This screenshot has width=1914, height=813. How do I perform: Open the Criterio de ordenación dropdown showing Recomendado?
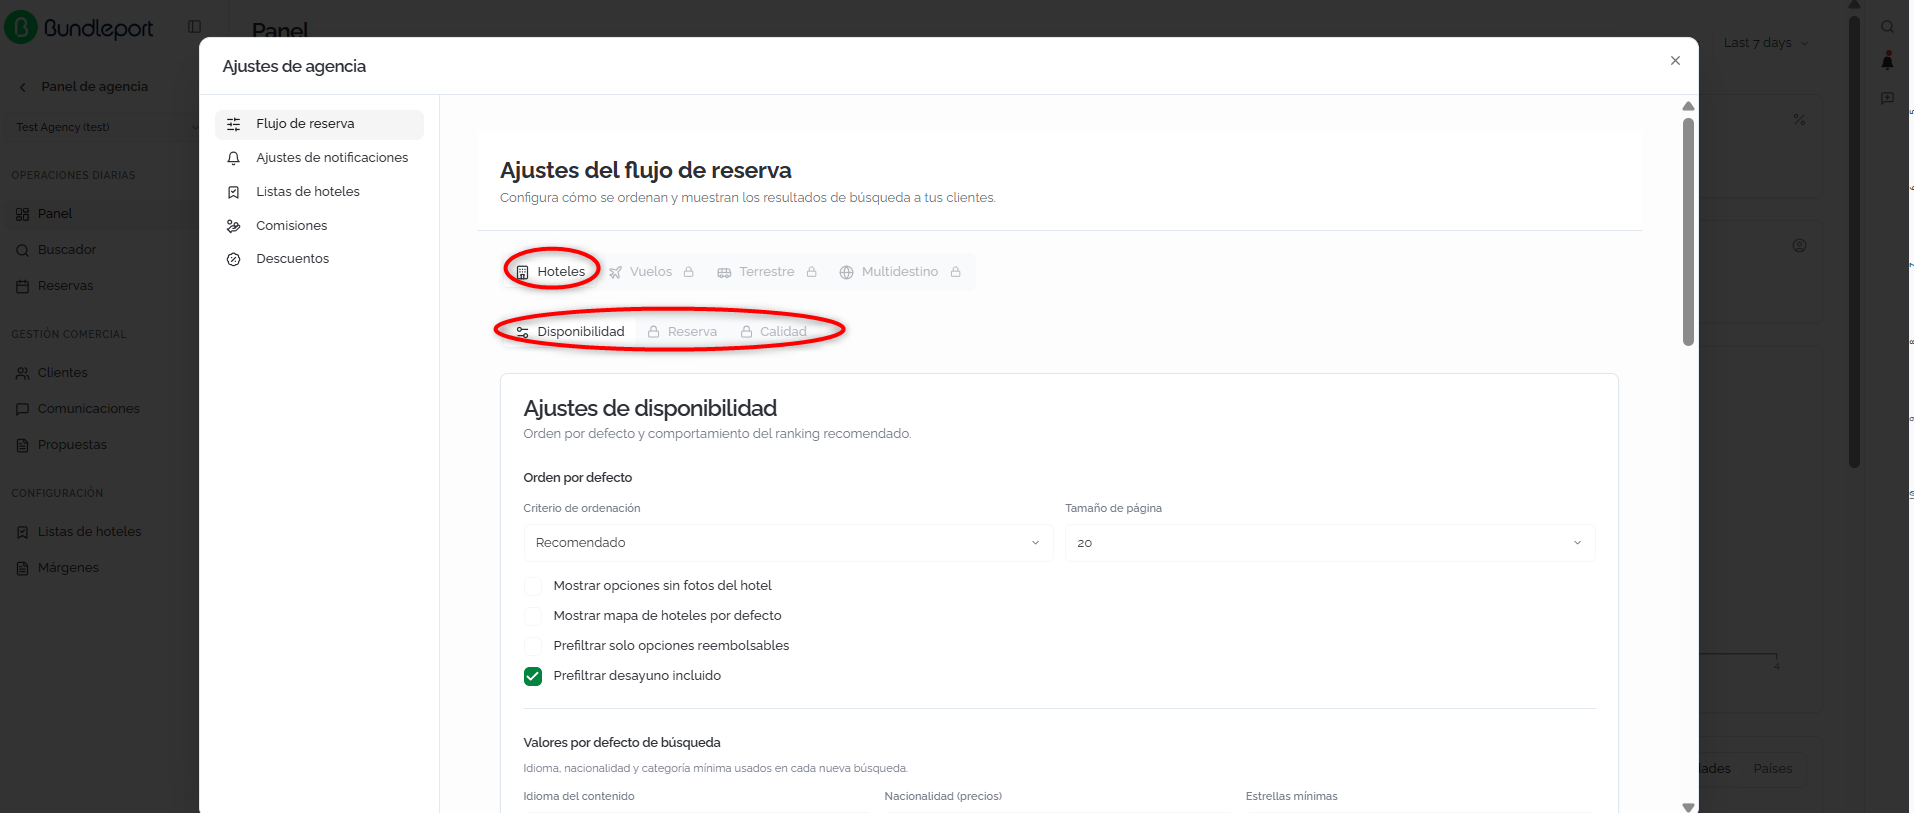tap(788, 543)
